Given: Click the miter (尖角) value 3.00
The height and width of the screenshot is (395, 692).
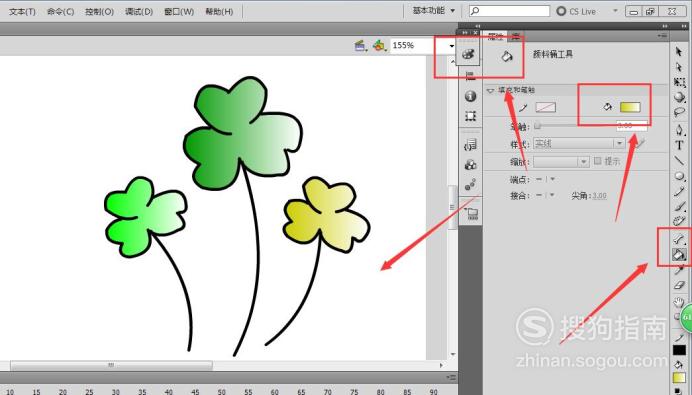Looking at the screenshot, I should (x=599, y=196).
